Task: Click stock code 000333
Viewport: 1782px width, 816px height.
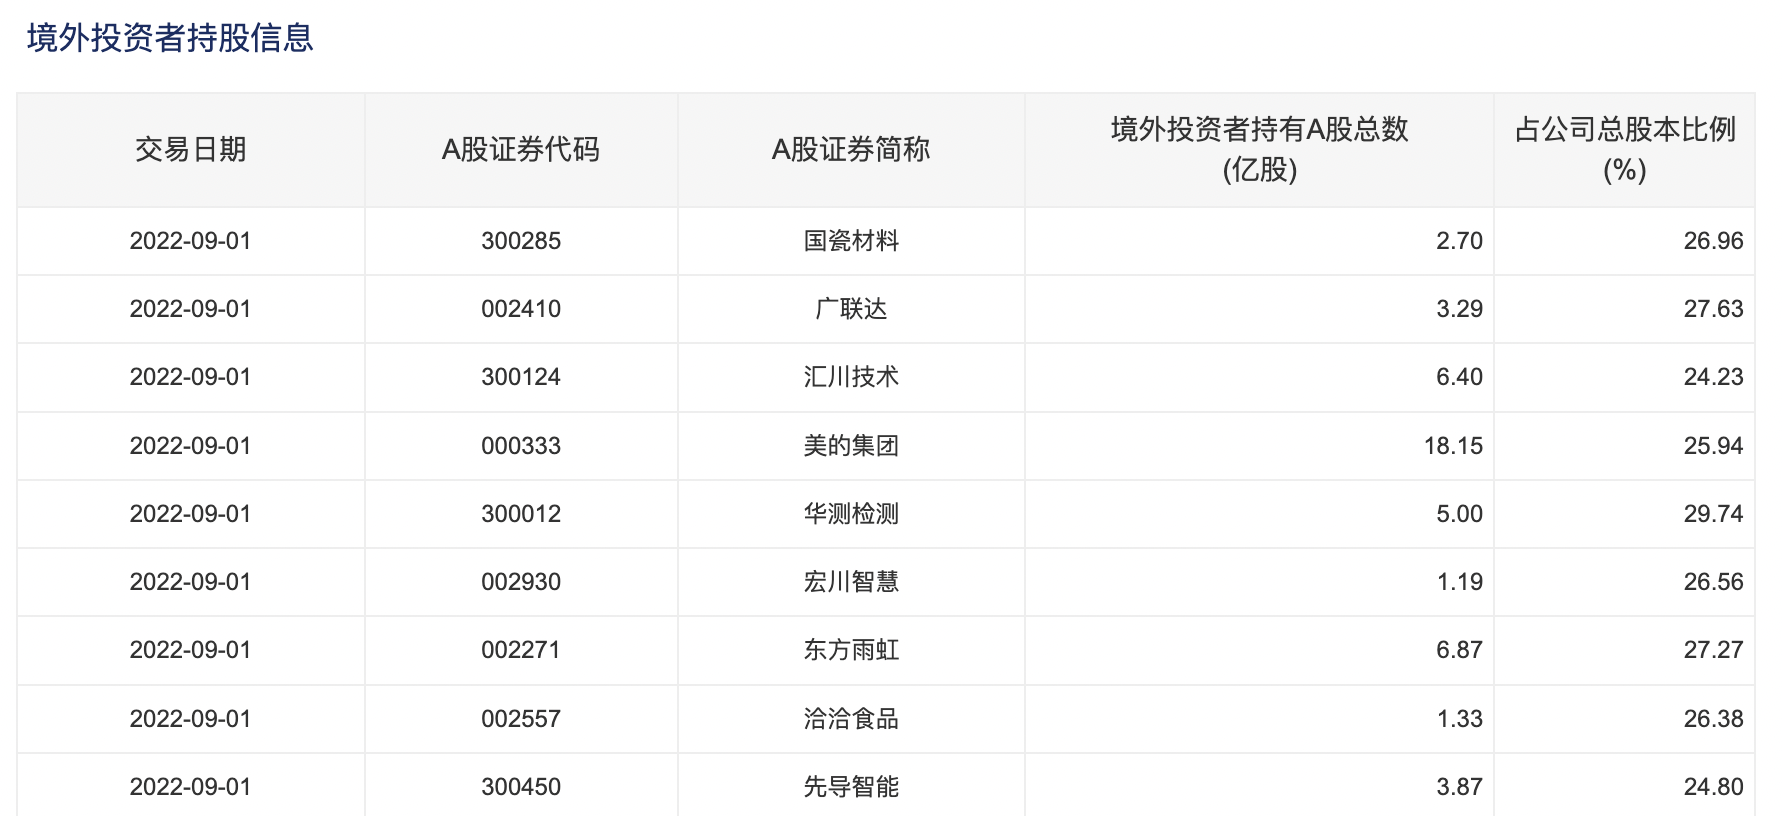Action: point(521,446)
